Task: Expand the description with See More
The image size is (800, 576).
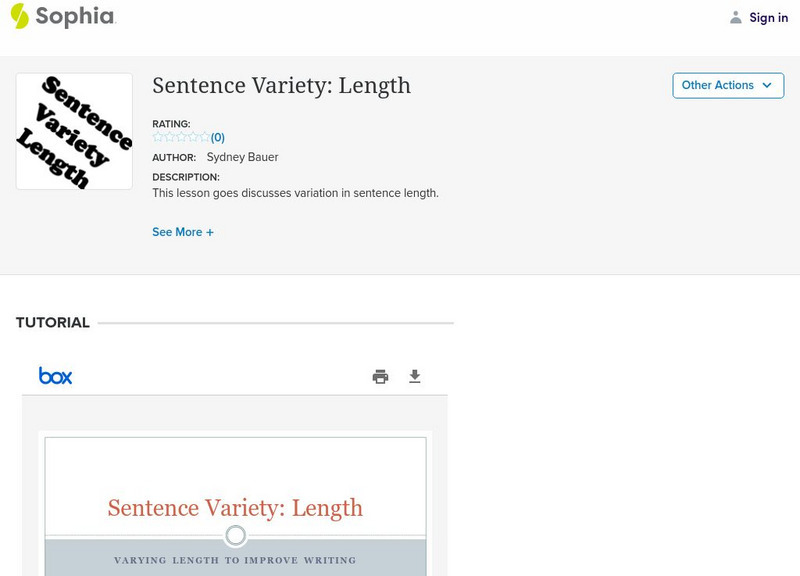Action: tap(183, 232)
